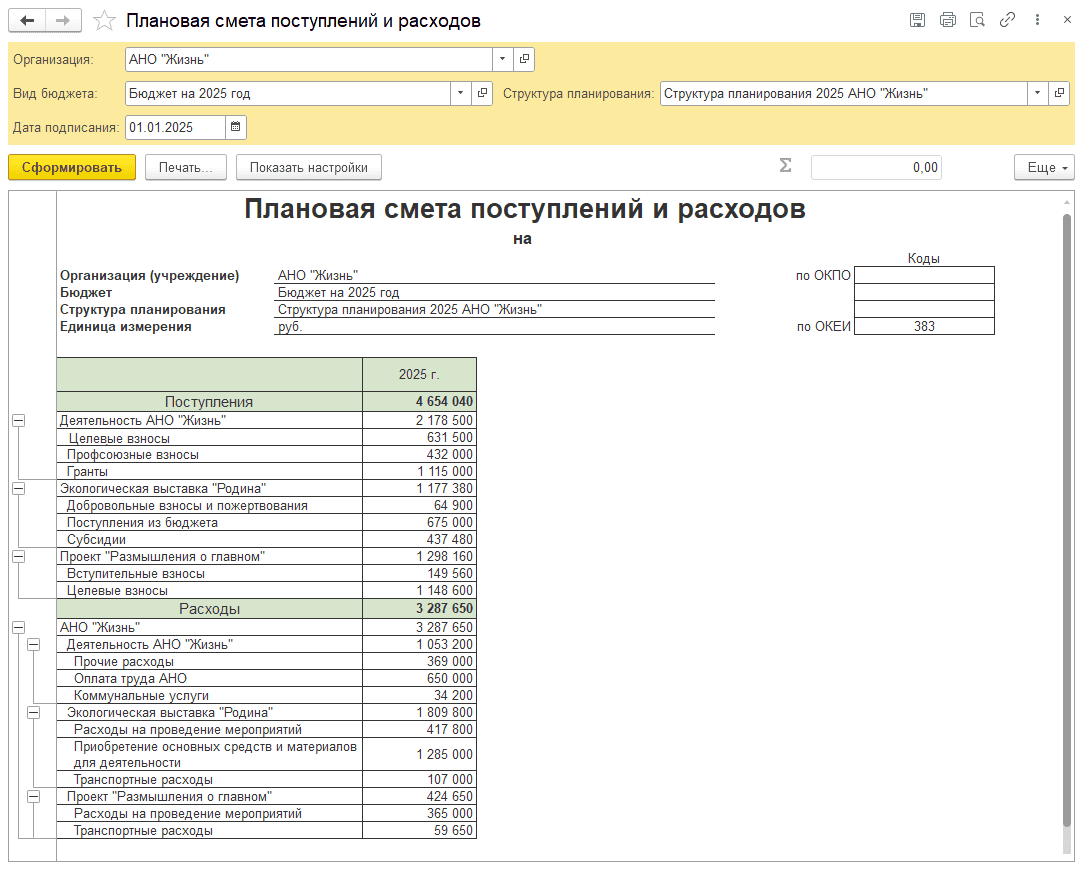Image resolution: width=1078 pixels, height=869 pixels.
Task: Open calendar picker for Дата подписания
Action: point(235,127)
